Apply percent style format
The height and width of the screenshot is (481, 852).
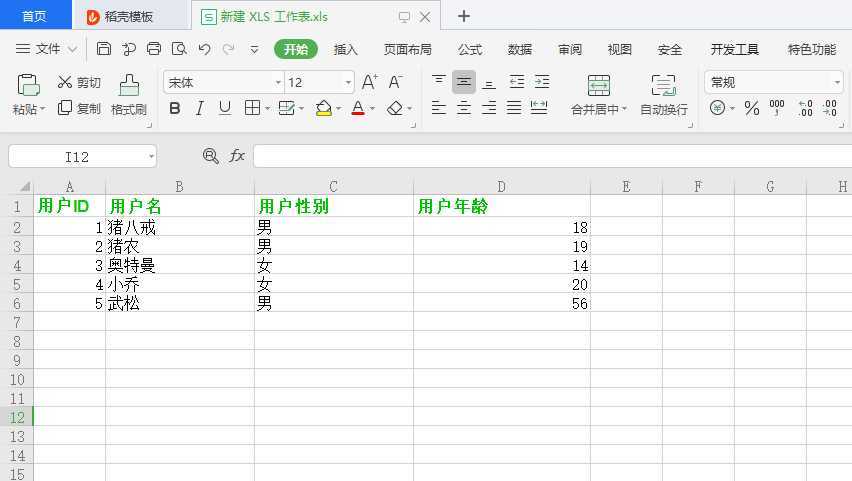point(751,108)
